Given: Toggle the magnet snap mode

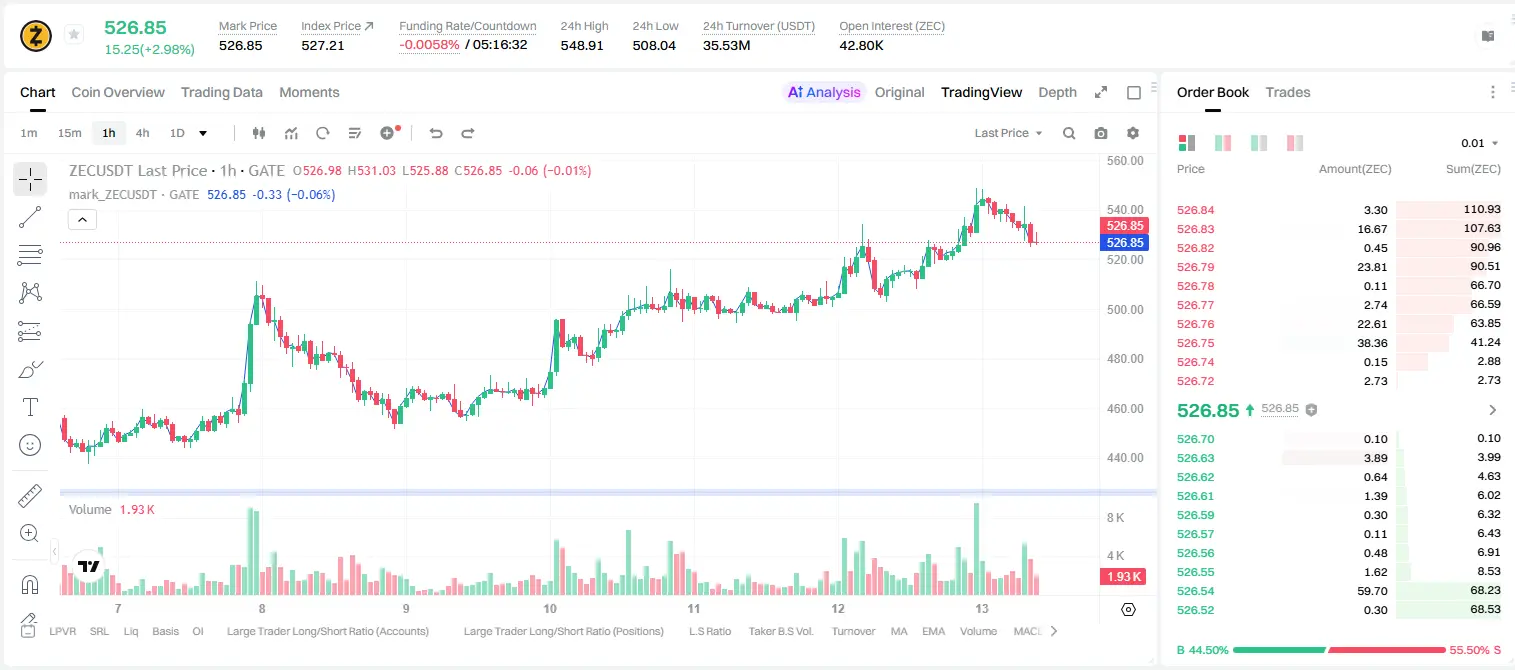Looking at the screenshot, I should (30, 583).
